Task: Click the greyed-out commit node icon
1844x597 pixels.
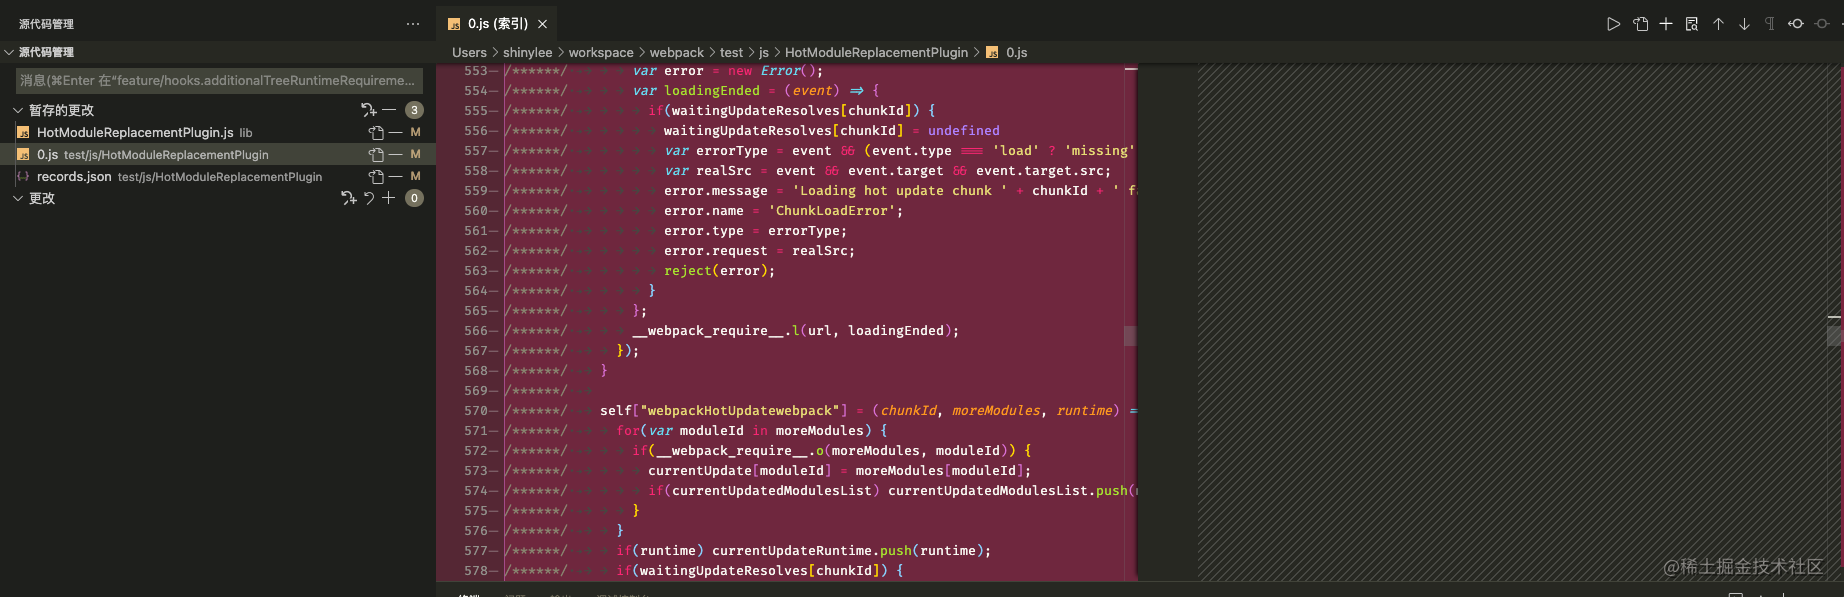Action: click(x=1822, y=24)
